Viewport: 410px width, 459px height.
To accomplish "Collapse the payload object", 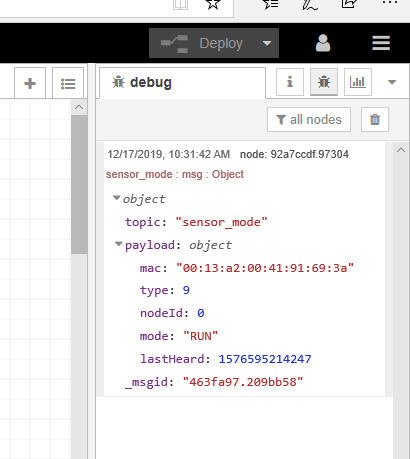I will pyautogui.click(x=118, y=244).
